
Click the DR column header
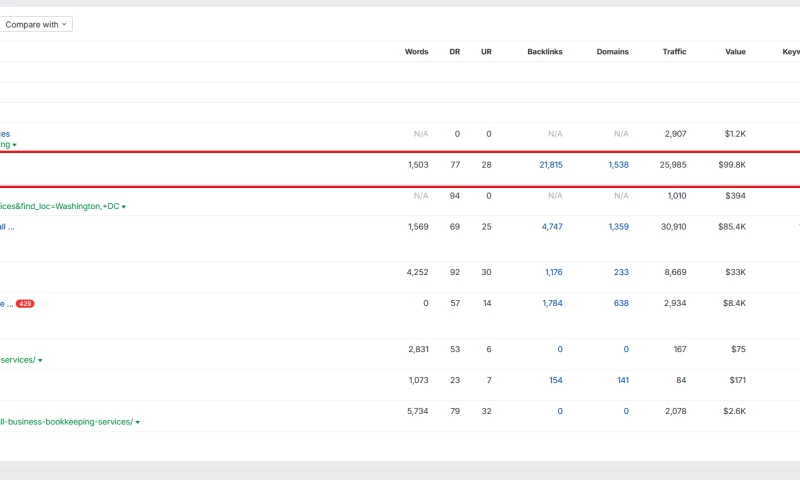click(454, 52)
